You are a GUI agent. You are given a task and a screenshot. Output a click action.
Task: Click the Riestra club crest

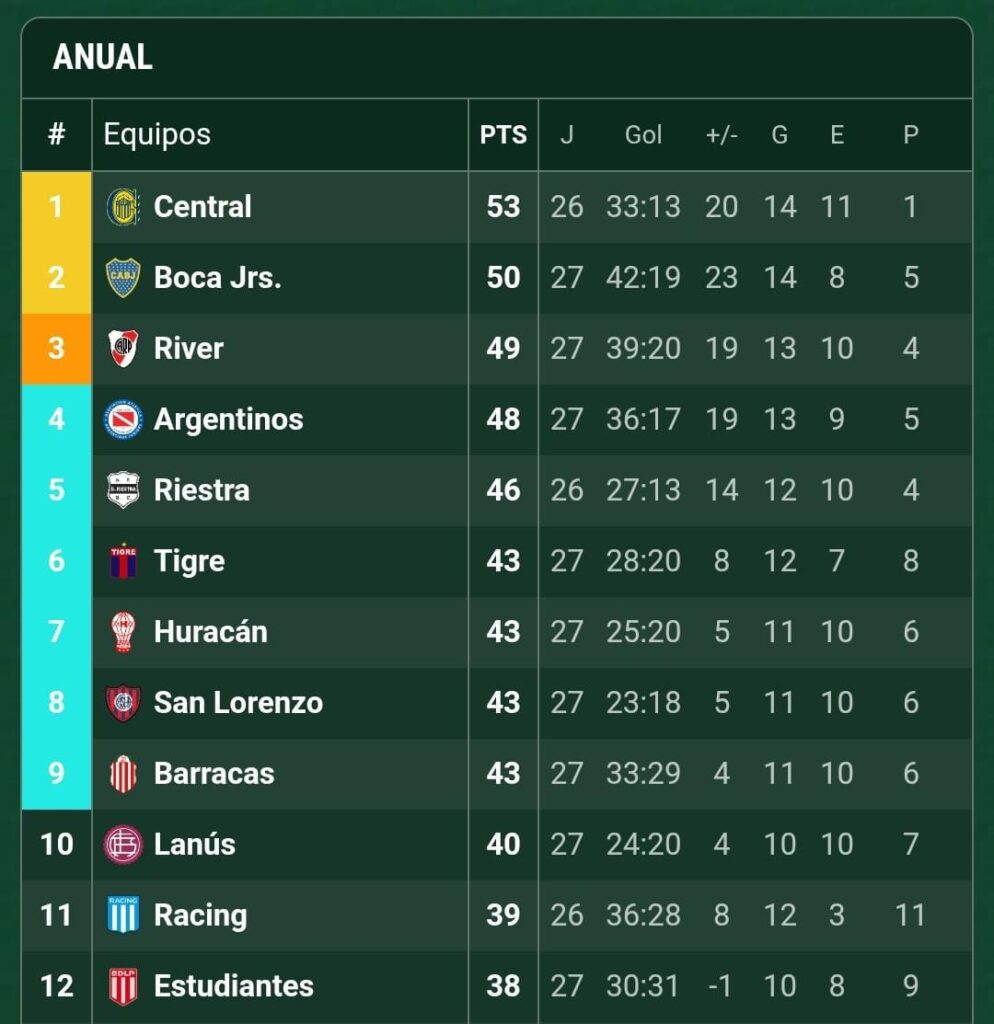123,490
